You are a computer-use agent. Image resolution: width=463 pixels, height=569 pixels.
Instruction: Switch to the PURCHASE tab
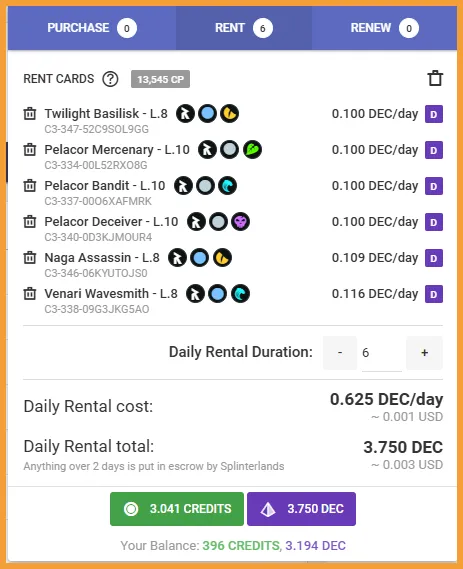tap(92, 28)
